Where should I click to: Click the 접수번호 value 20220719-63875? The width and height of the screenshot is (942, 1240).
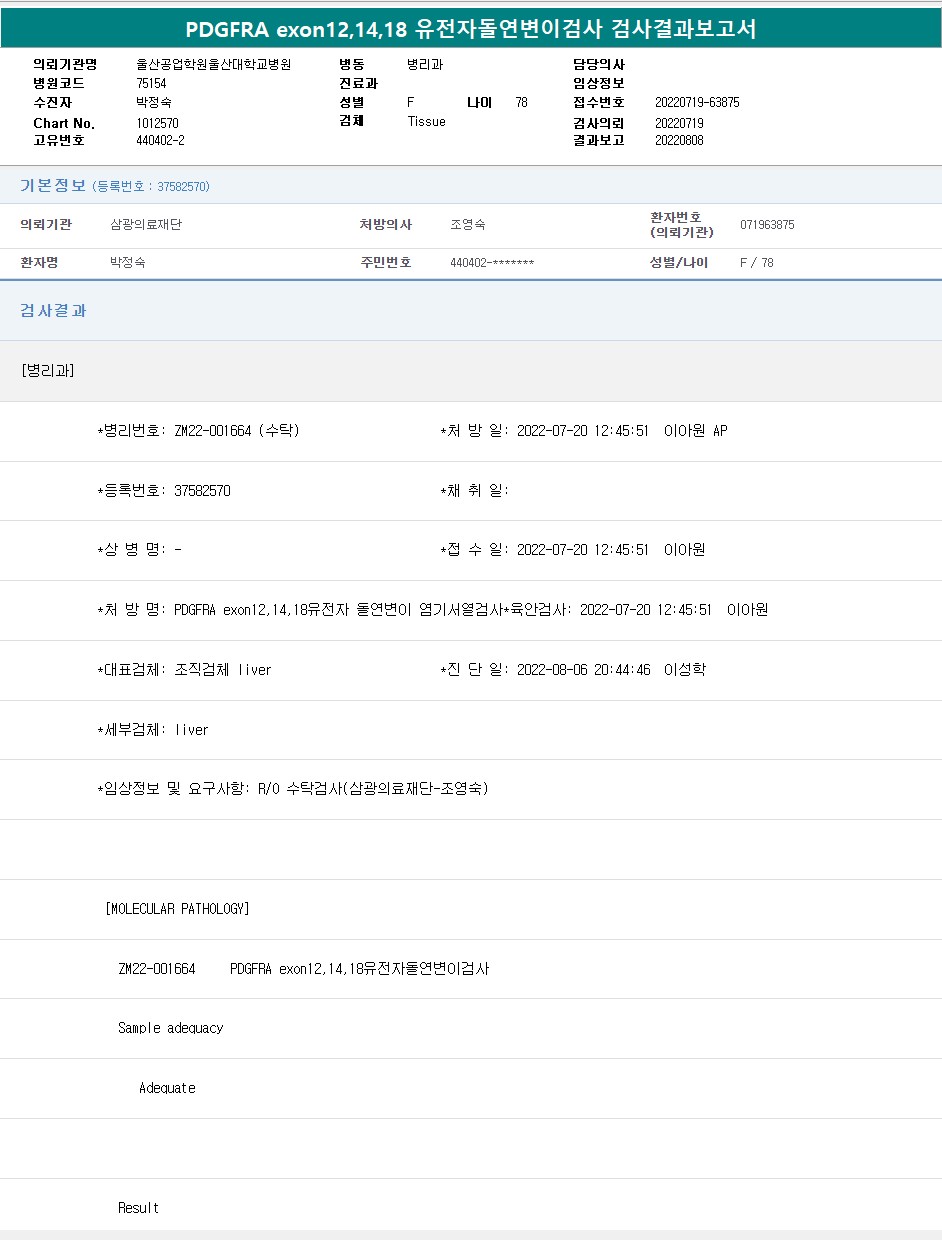click(697, 103)
